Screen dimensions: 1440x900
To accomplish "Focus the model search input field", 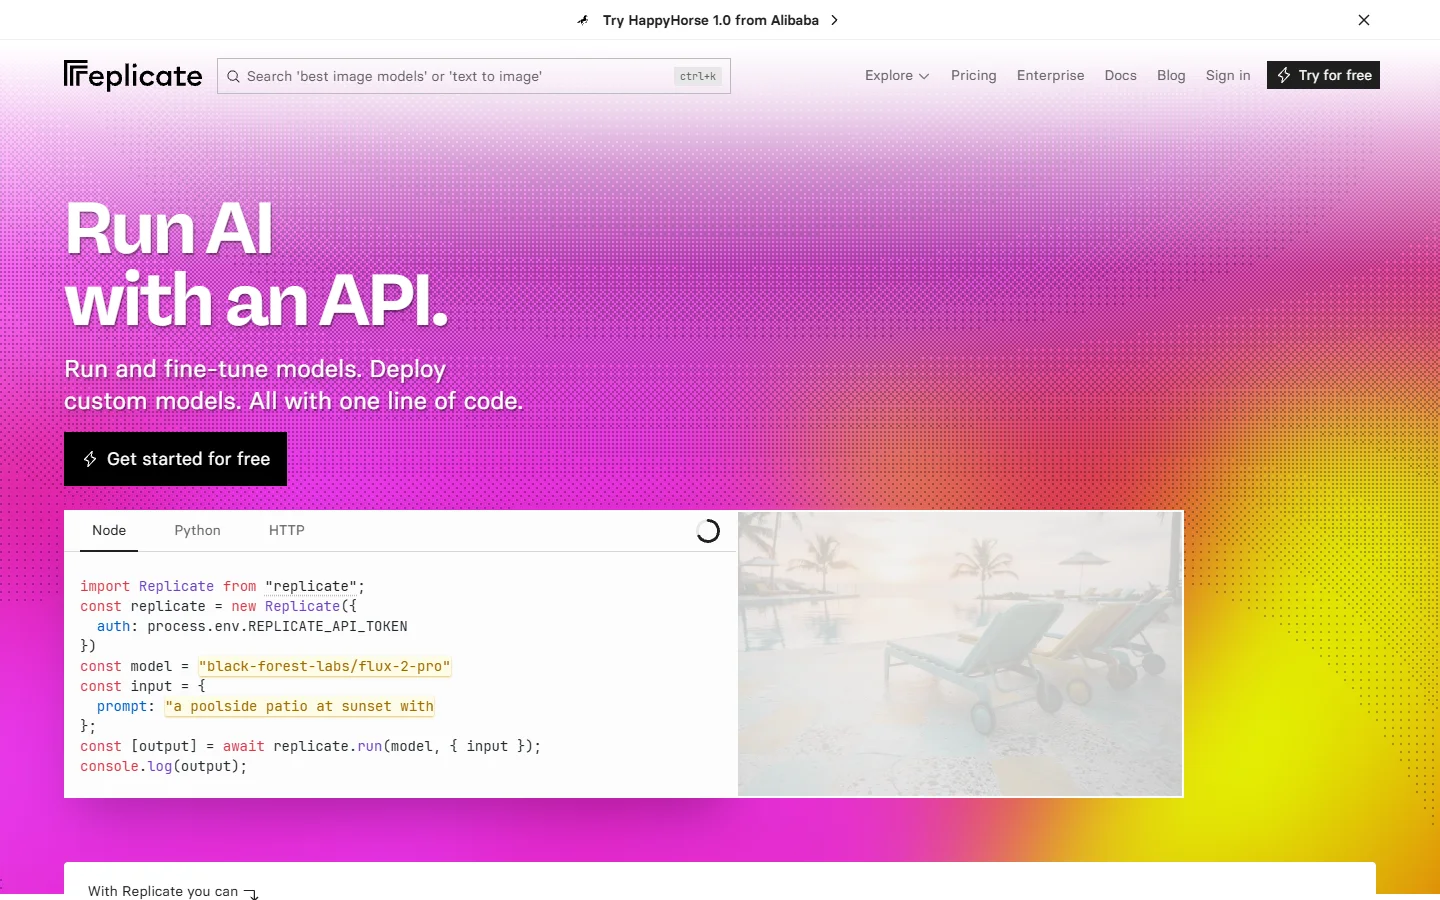I will (x=474, y=76).
